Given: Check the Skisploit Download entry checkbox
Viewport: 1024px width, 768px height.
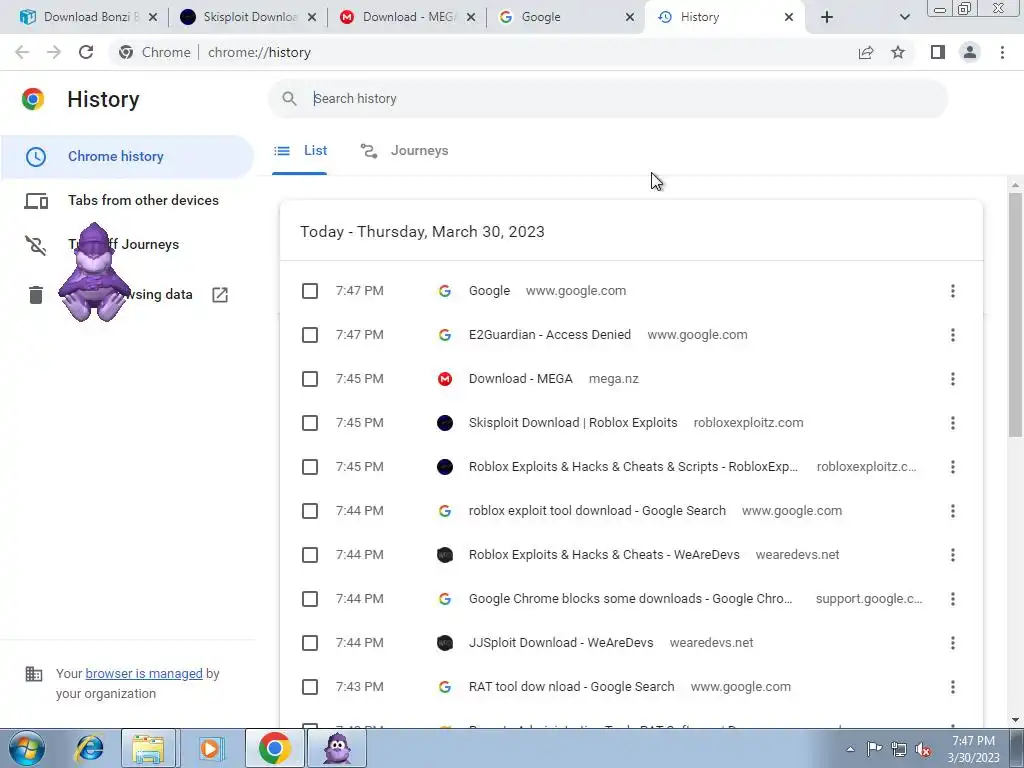Looking at the screenshot, I should click(x=310, y=423).
